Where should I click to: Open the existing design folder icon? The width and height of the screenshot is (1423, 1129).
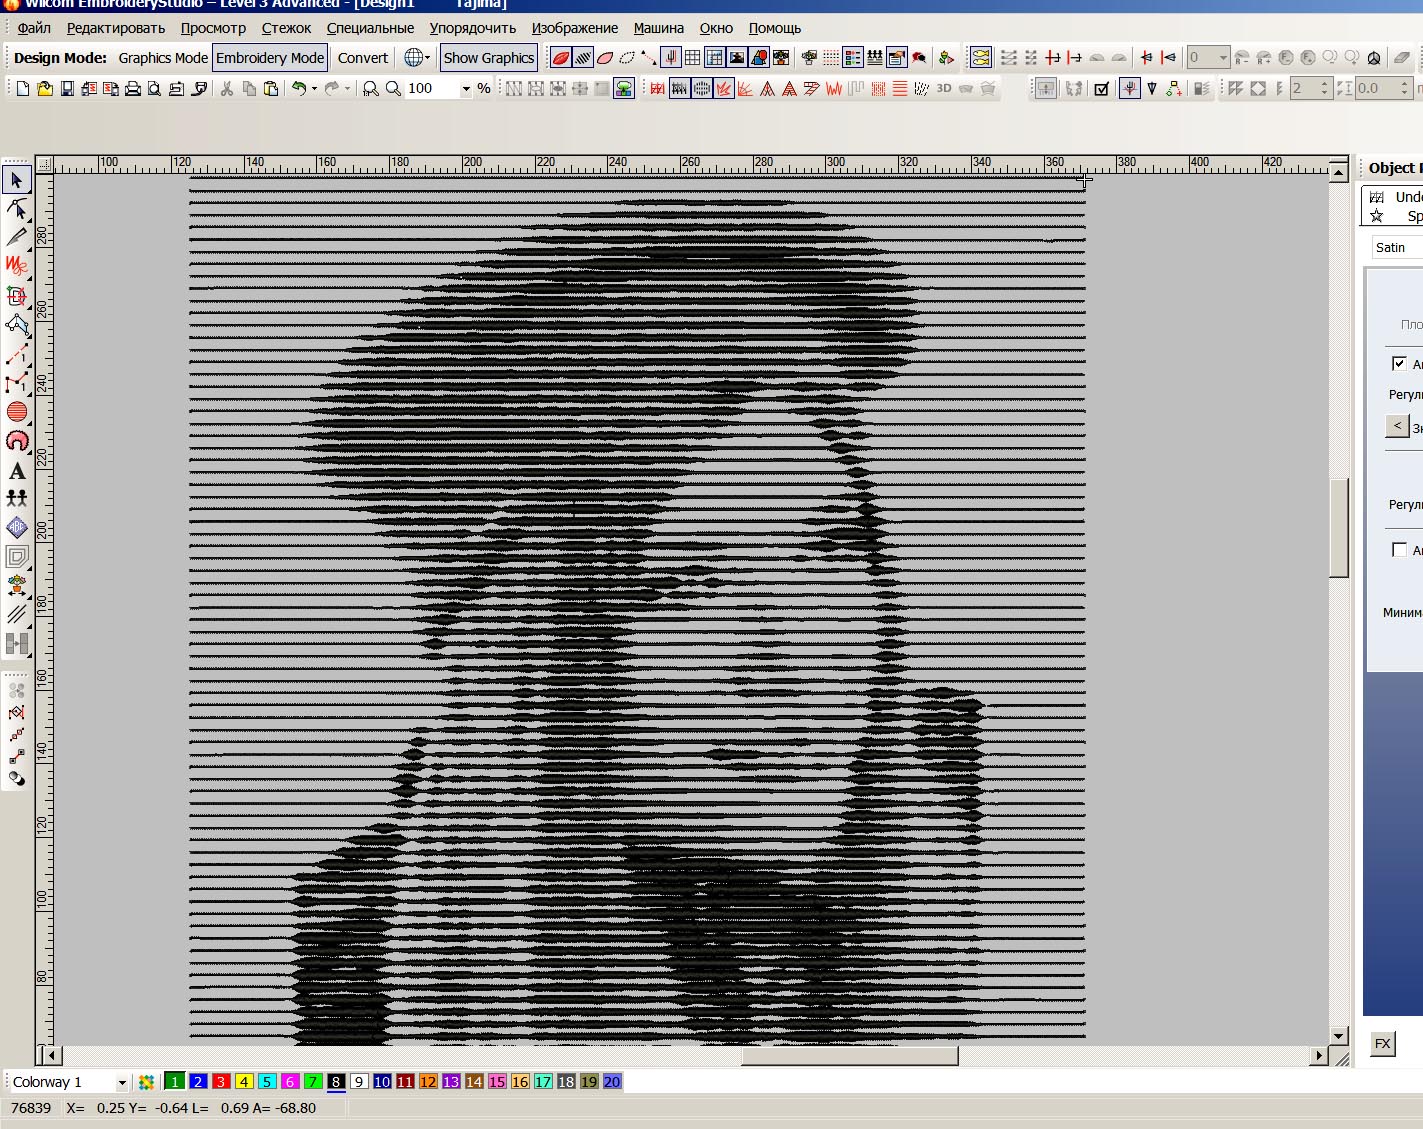[x=45, y=89]
